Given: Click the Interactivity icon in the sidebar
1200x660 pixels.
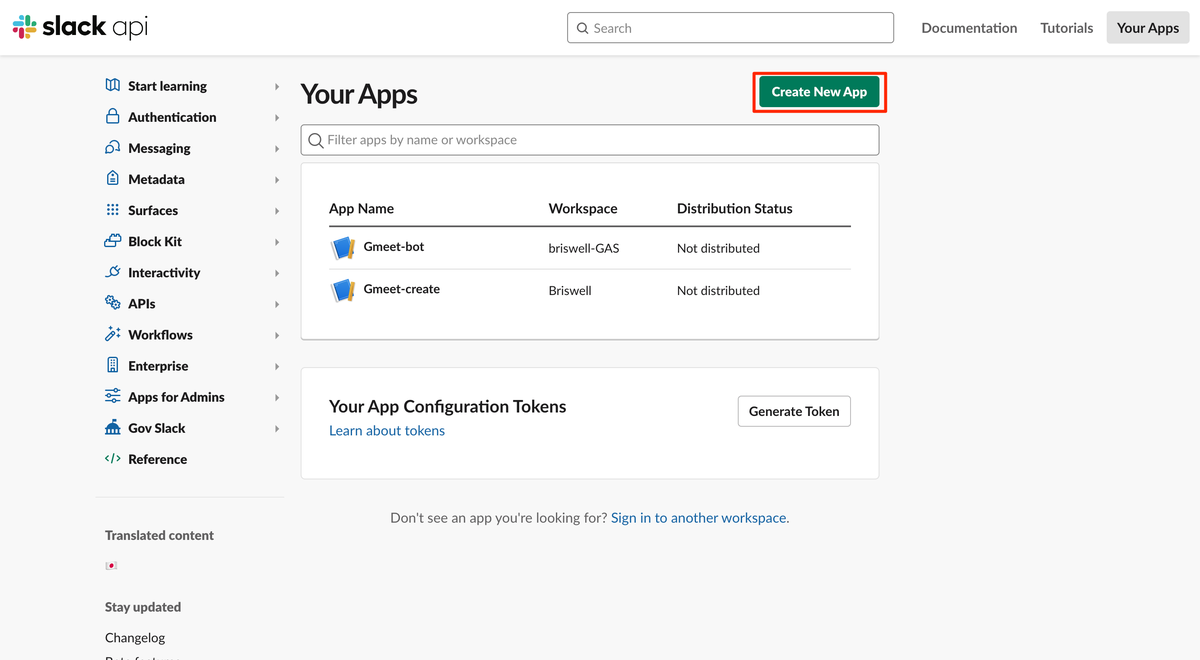Looking at the screenshot, I should 112,272.
